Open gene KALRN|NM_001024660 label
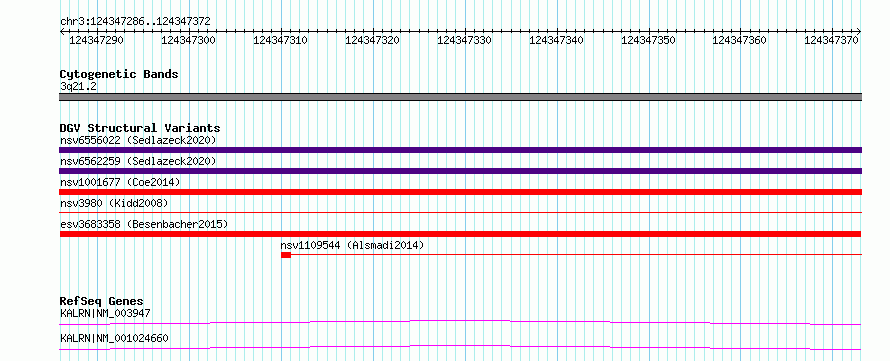Screen dimensions: 890x361 pyautogui.click(x=114, y=339)
